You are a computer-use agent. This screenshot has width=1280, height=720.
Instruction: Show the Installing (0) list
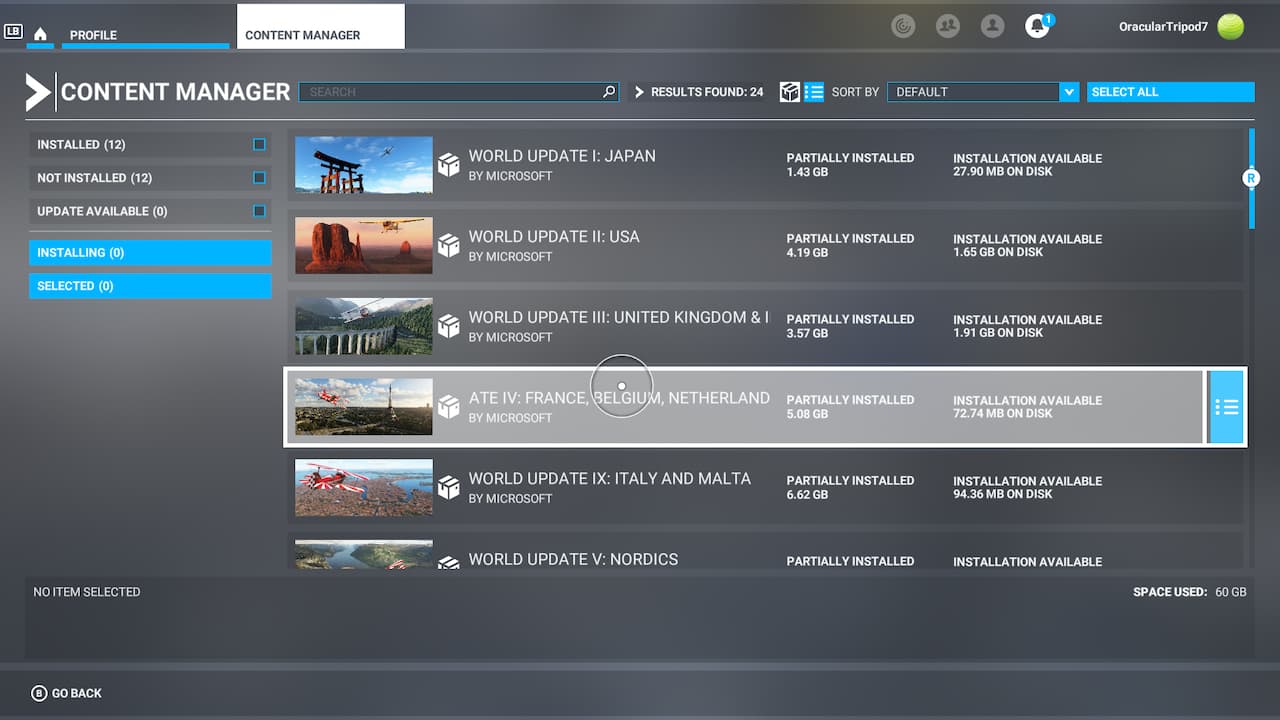(150, 253)
